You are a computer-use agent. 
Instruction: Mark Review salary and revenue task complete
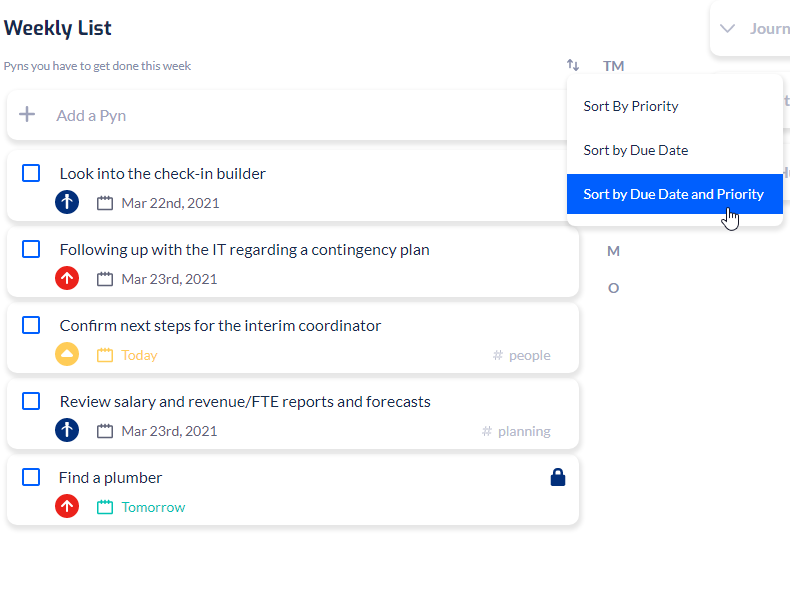31,401
